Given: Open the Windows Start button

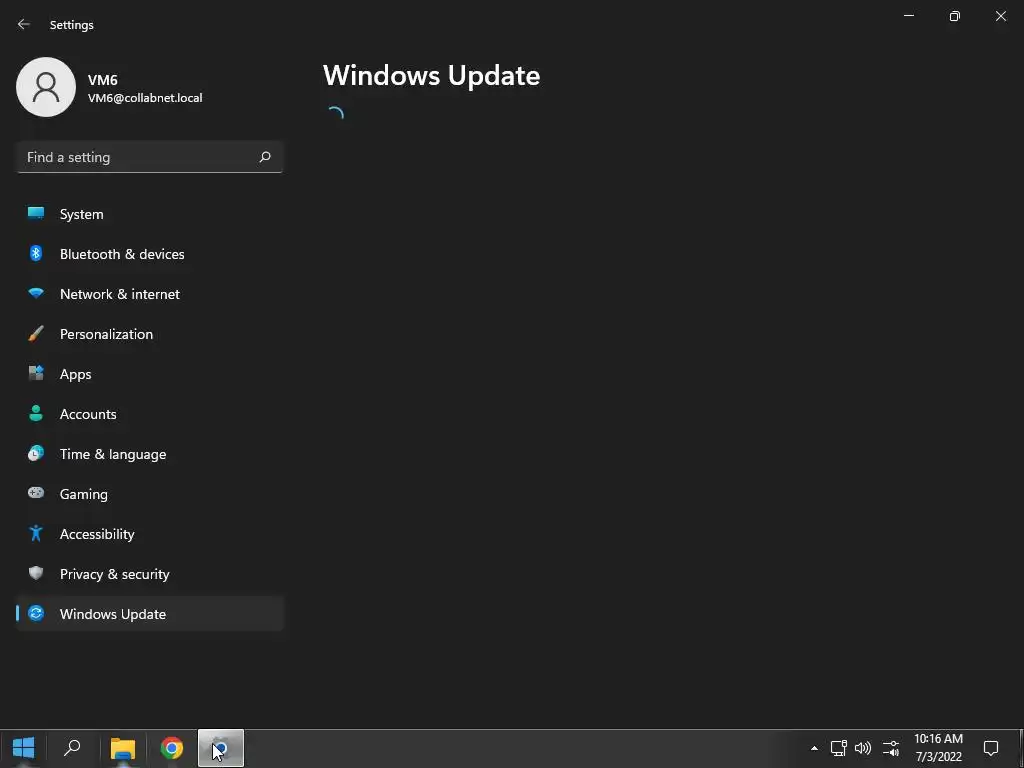Looking at the screenshot, I should pyautogui.click(x=24, y=748).
